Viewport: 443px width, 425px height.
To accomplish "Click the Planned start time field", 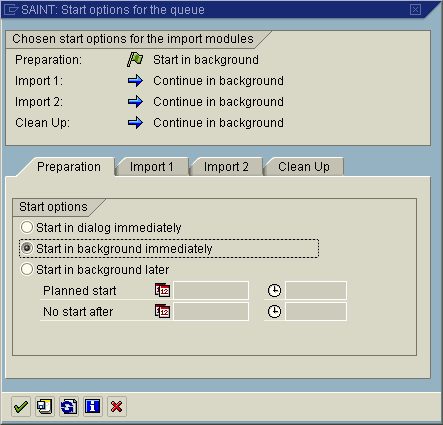I will 316,290.
